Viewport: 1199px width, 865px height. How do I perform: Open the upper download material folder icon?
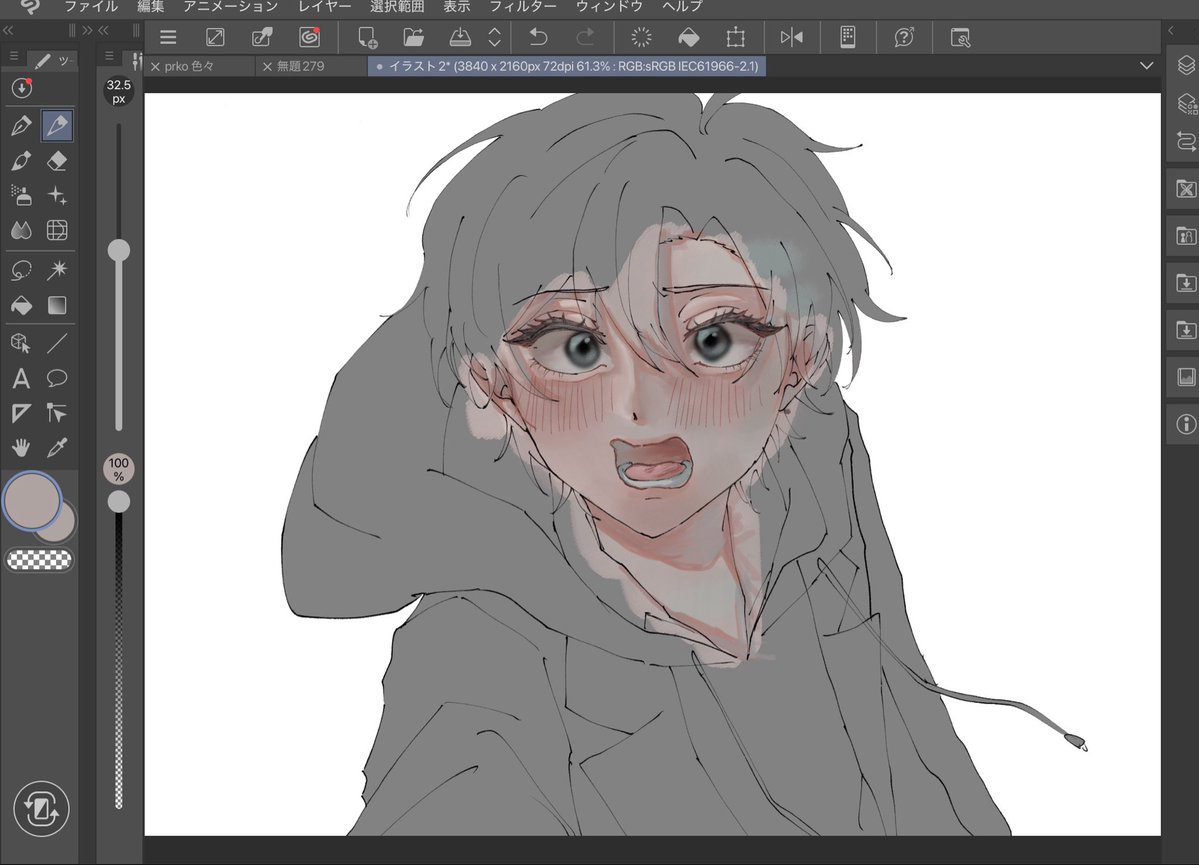pyautogui.click(x=1186, y=283)
